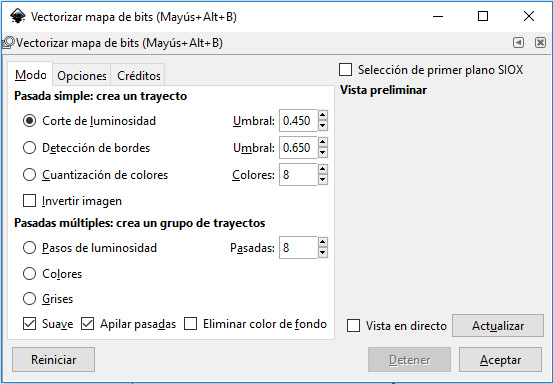The height and width of the screenshot is (384, 553).
Task: Enable Eliminar color de fondo
Action: coord(190,324)
